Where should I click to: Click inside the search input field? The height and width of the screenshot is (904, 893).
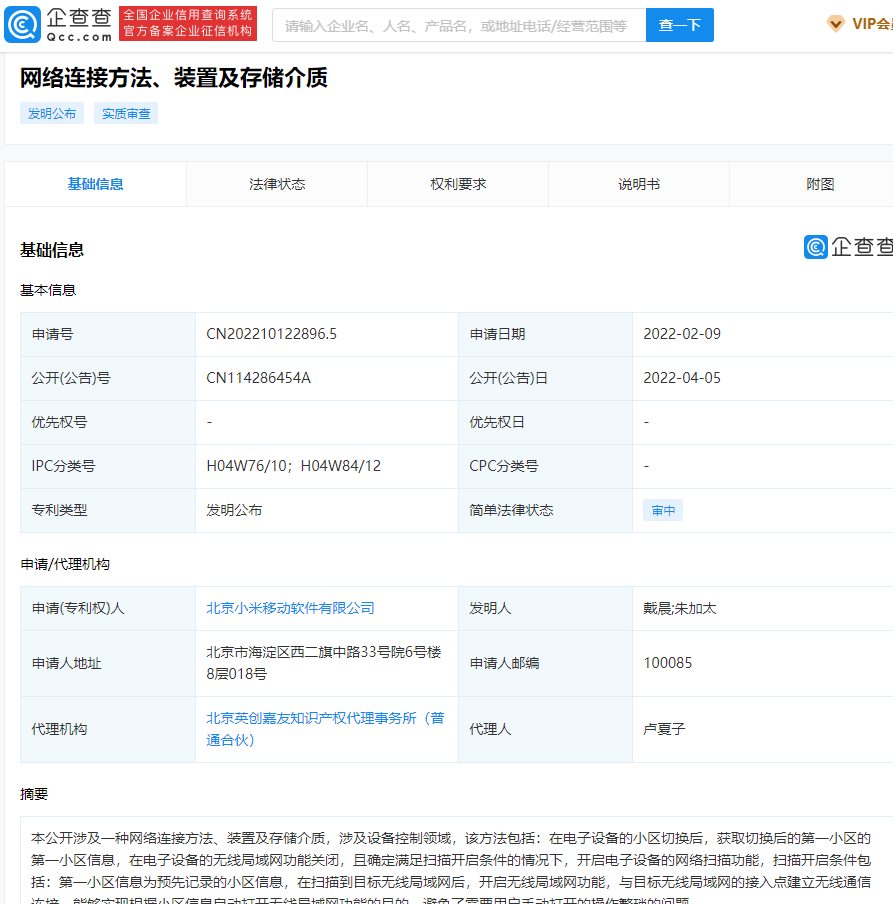point(450,24)
